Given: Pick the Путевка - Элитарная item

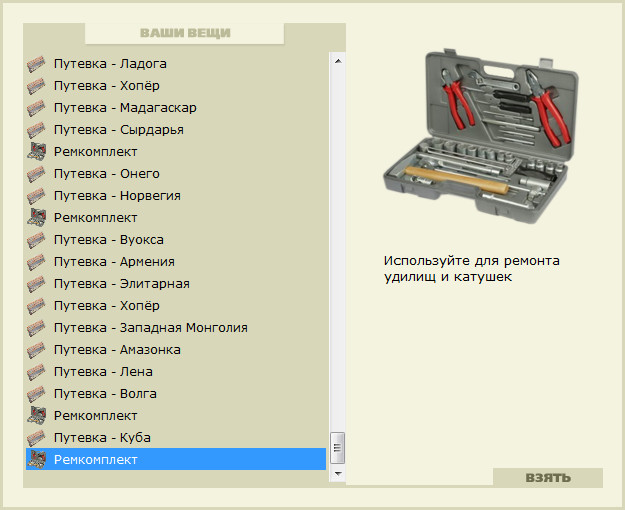Looking at the screenshot, I should [176, 284].
